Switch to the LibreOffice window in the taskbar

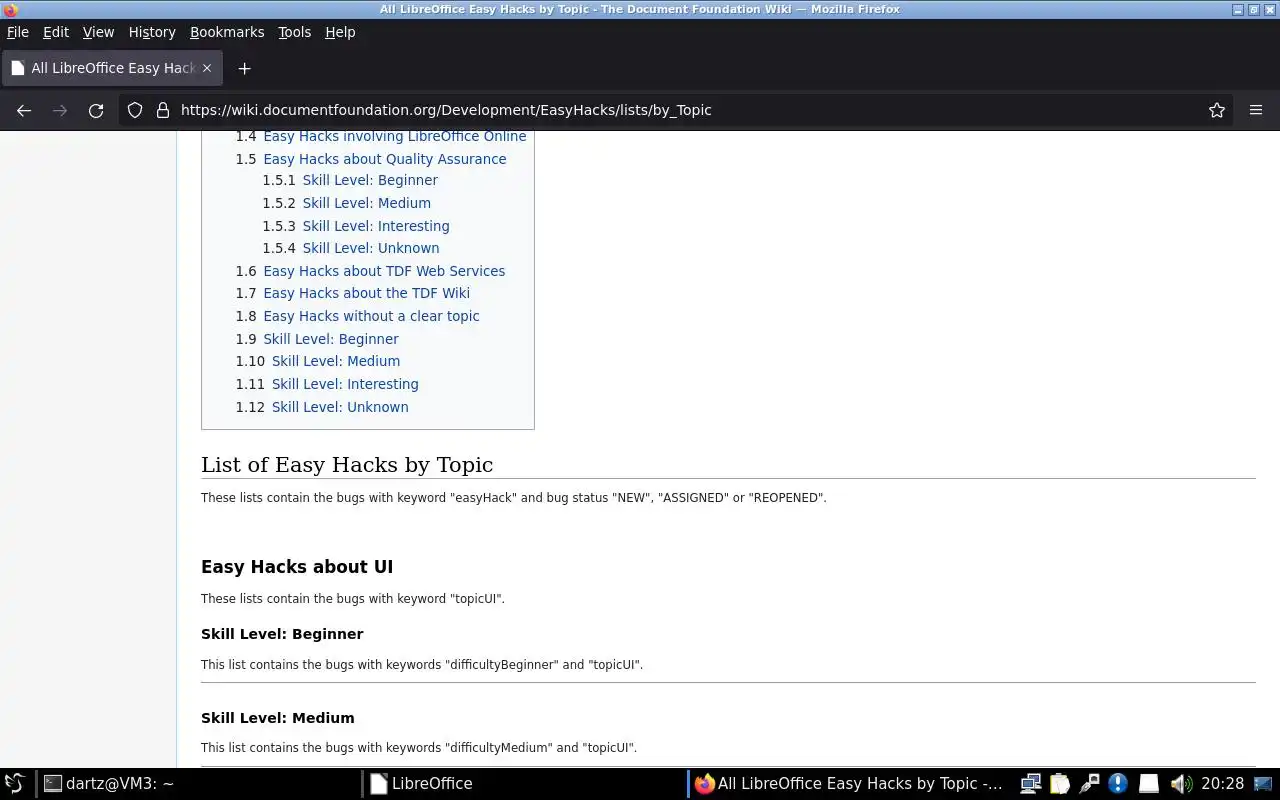[x=524, y=783]
